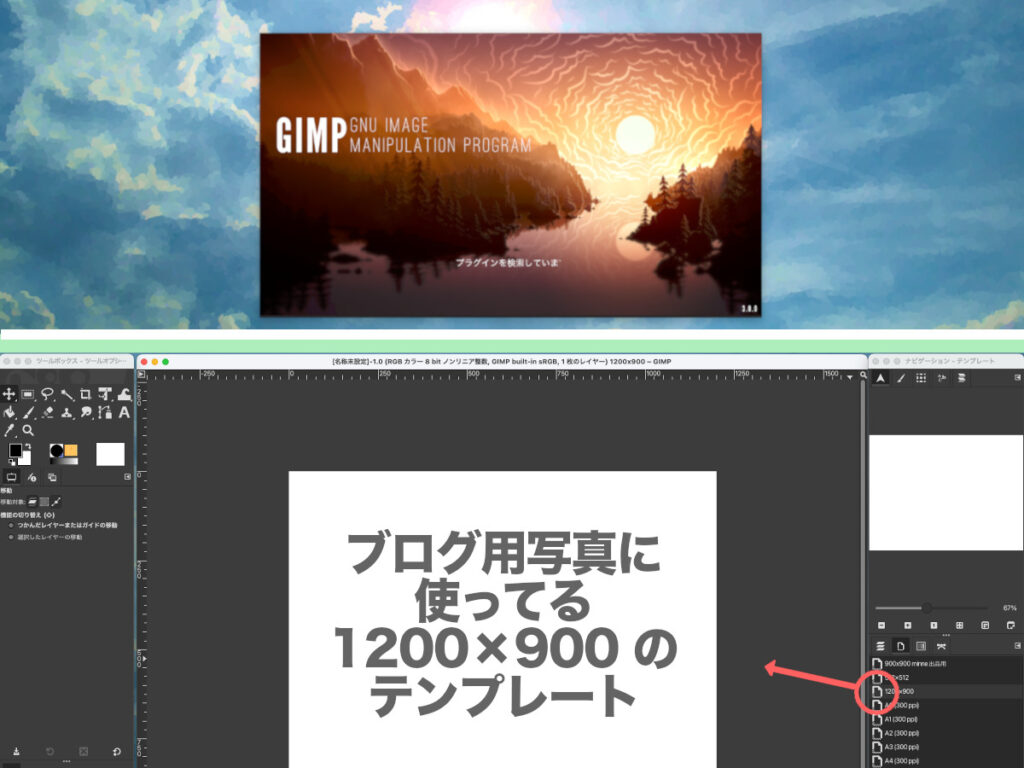This screenshot has height=768, width=1024.
Task: Choose 'つかんだレイヤーまたはガイドの移動' radio option
Action: pos(63,525)
